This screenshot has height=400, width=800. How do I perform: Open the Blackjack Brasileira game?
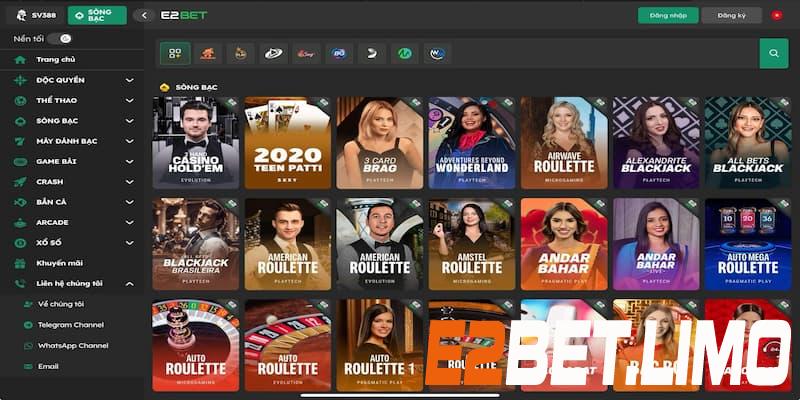(195, 244)
